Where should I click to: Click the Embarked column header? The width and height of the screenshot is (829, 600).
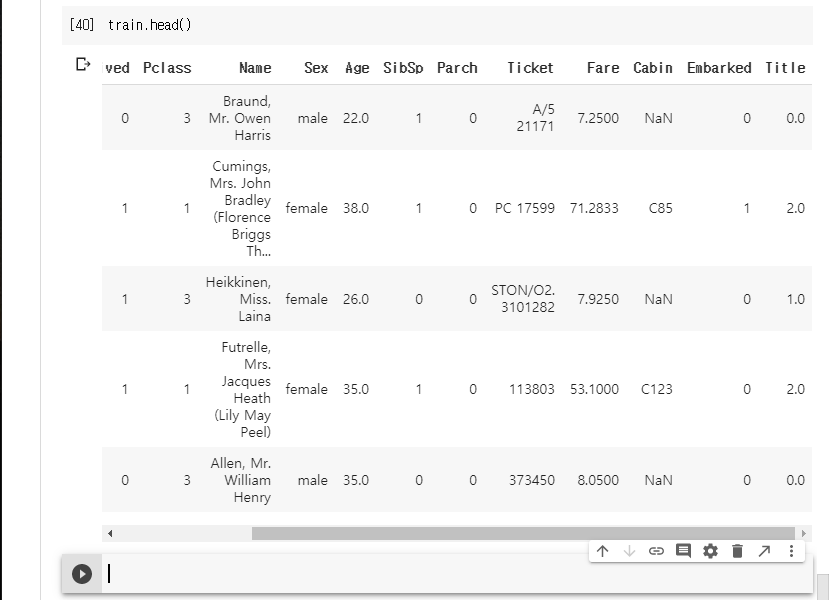click(719, 68)
